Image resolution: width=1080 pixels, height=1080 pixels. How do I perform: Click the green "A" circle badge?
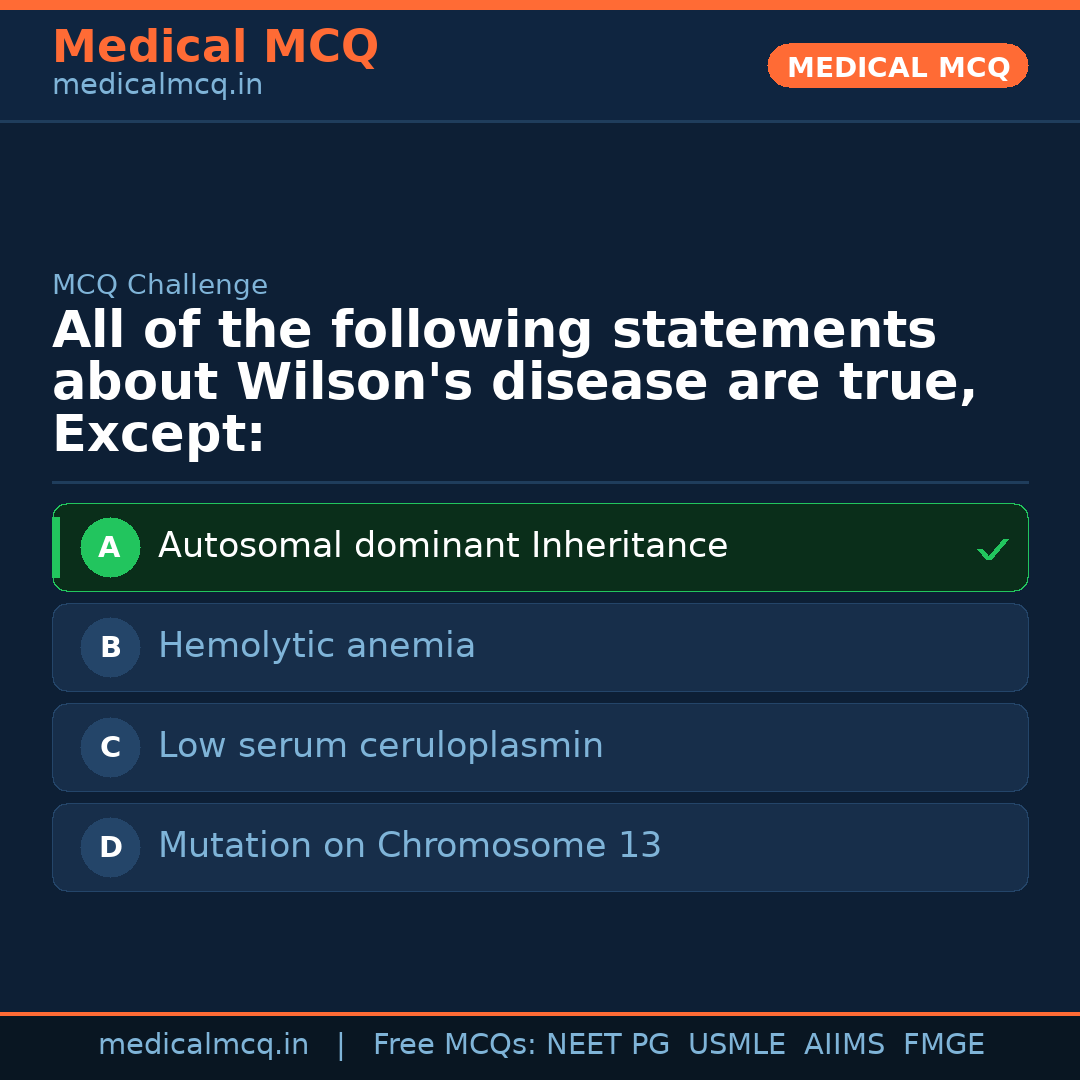[110, 547]
